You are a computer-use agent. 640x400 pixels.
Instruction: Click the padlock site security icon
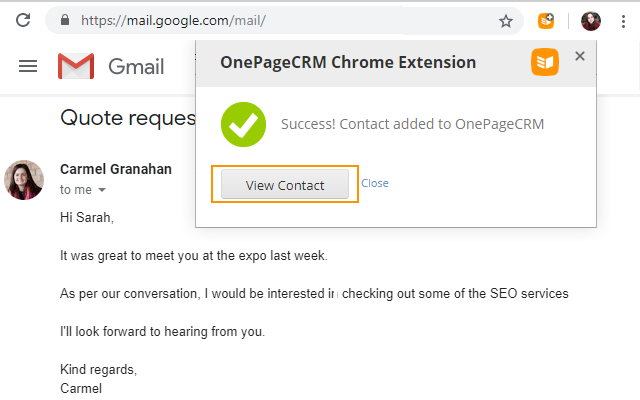pyautogui.click(x=65, y=20)
